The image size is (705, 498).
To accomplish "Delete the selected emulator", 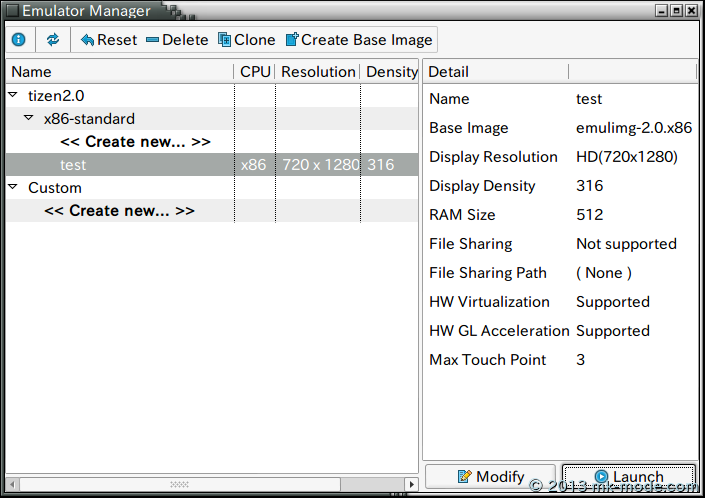I will tap(177, 40).
